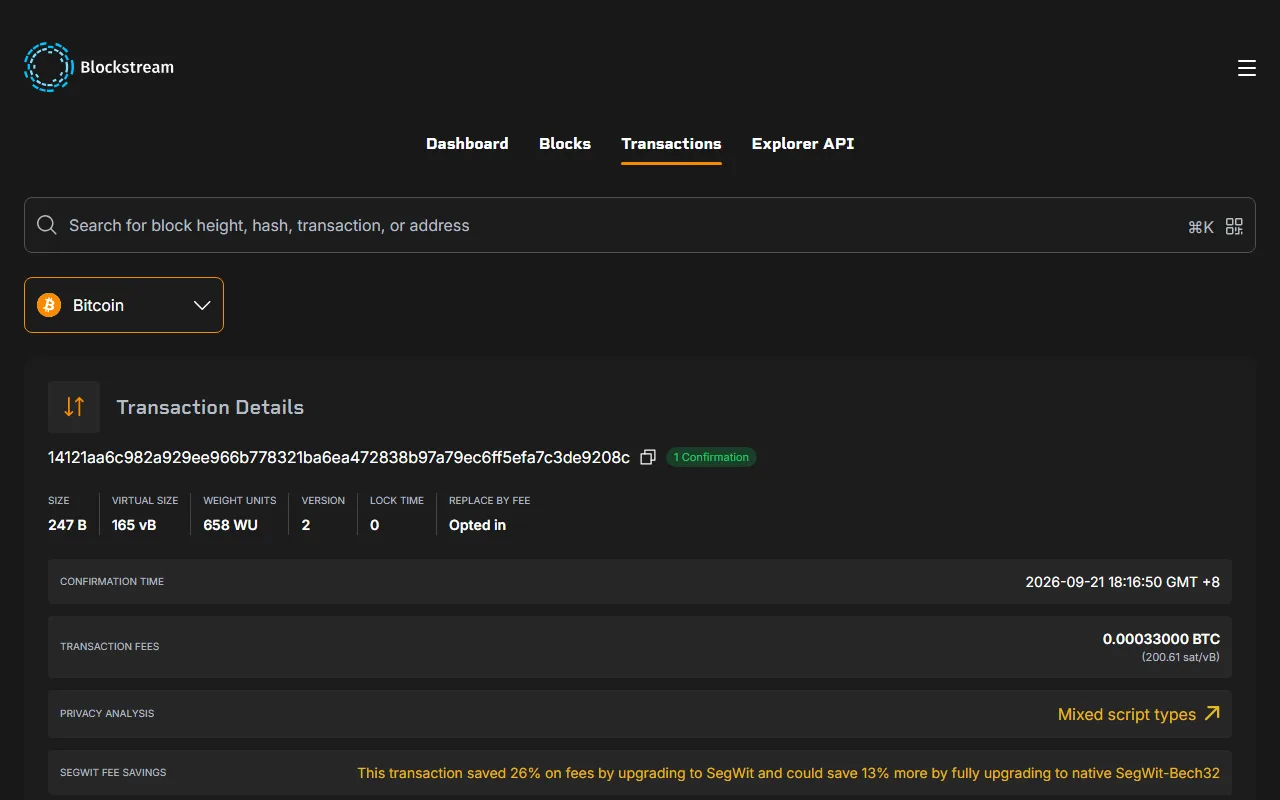Select the Transactions tab
1280x800 pixels.
pyautogui.click(x=671, y=144)
